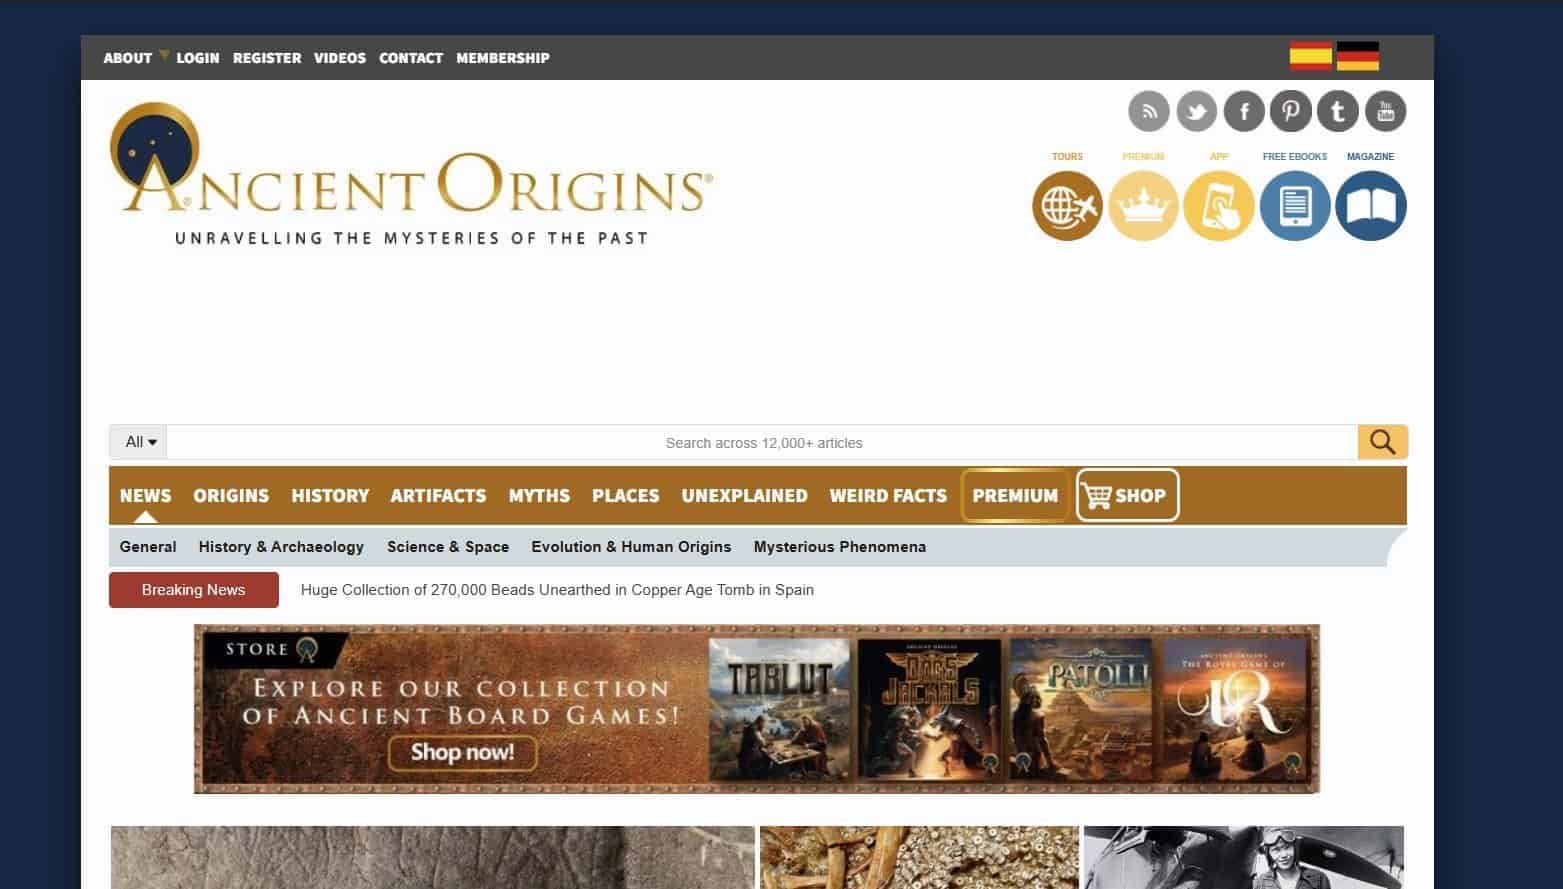Open the Dogs & Jackals game cover
1563x889 pixels.
coord(930,710)
